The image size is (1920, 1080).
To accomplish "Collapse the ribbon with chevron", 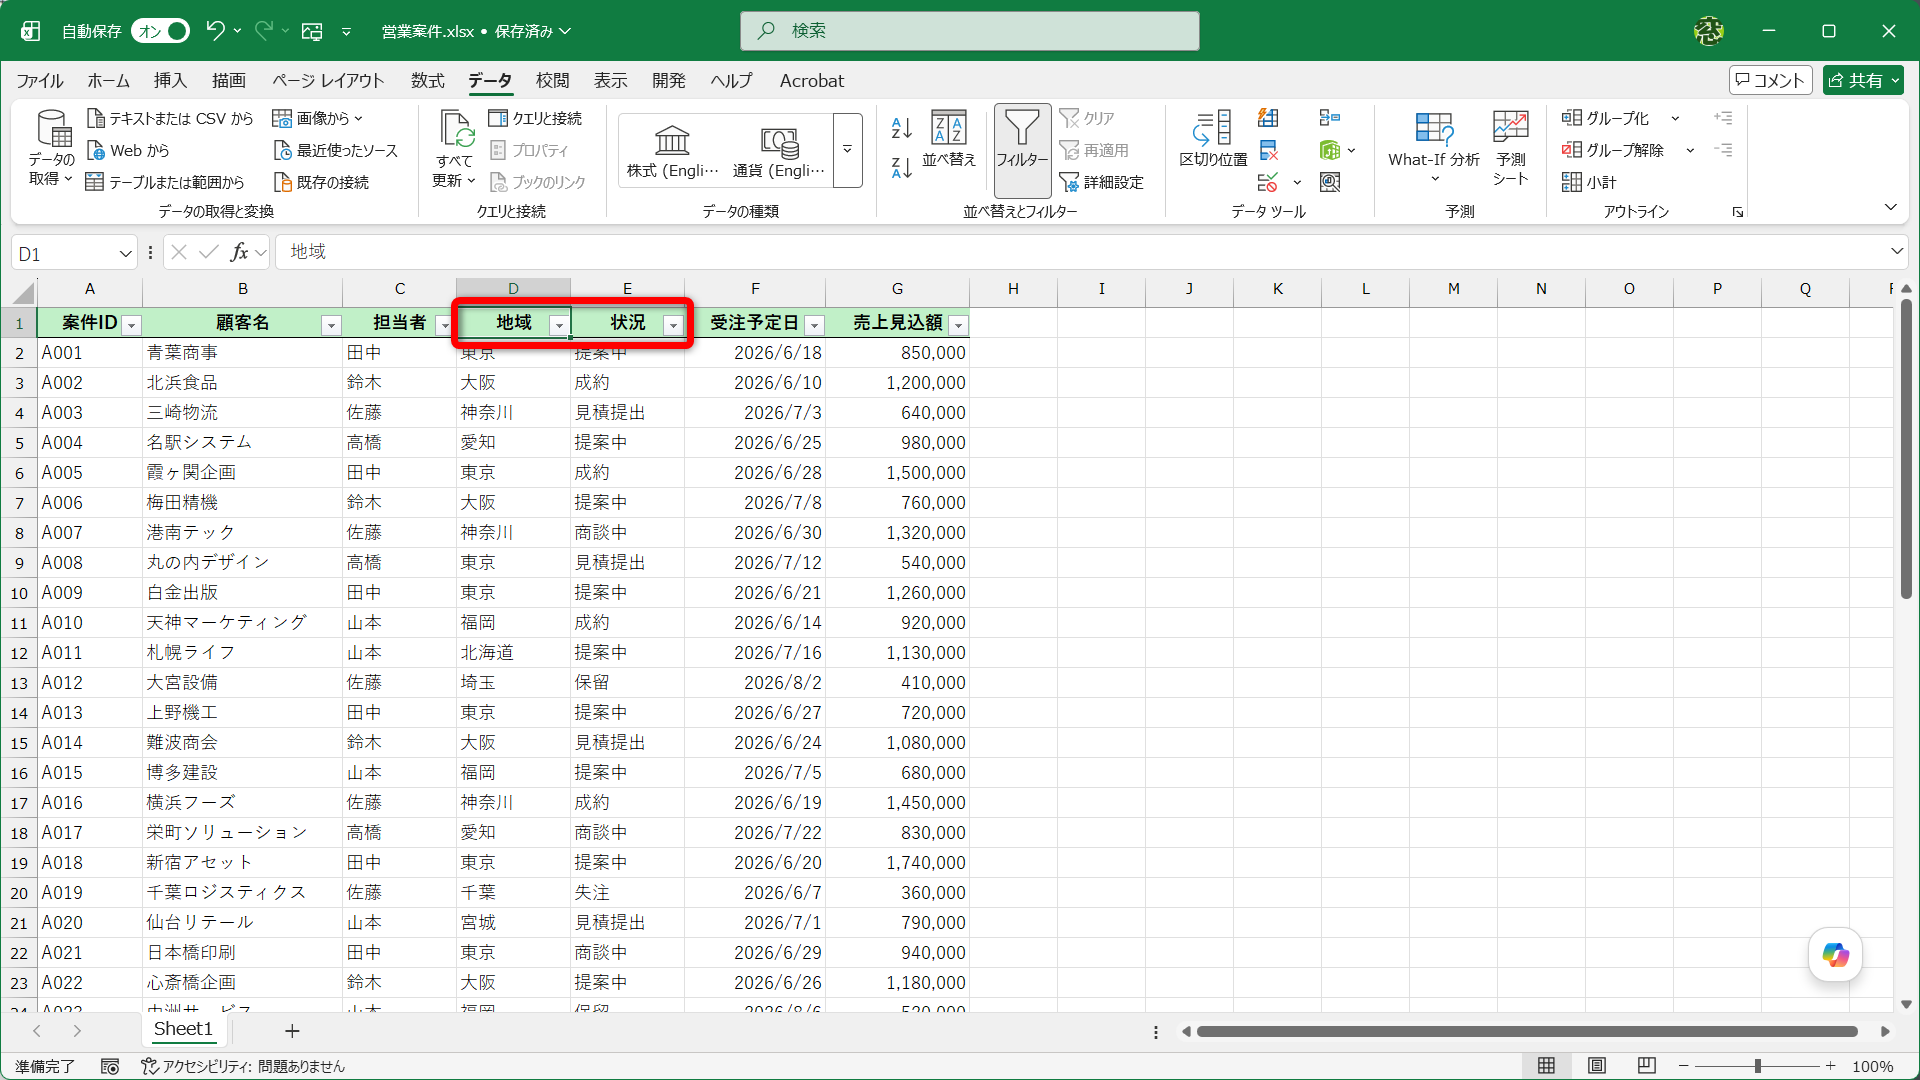I will click(x=1890, y=207).
